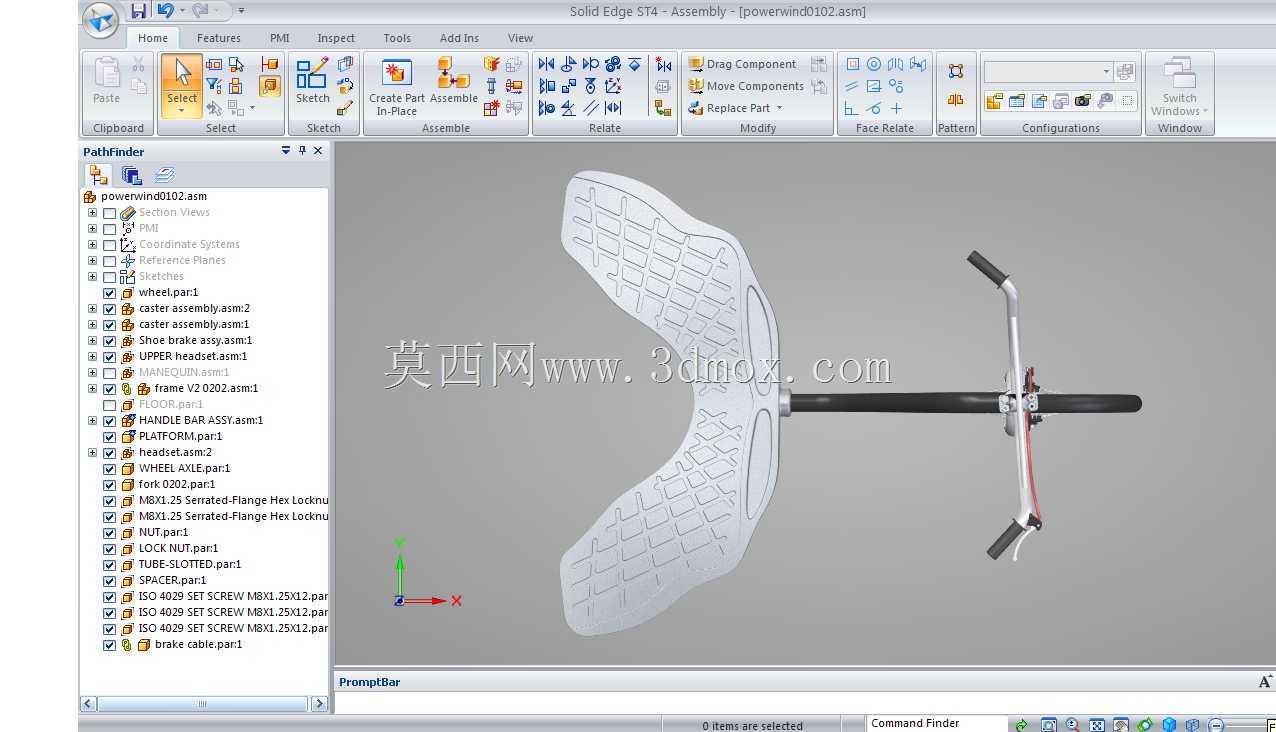
Task: Click the Zoom tool magnifier in status bar
Action: pos(1072,725)
